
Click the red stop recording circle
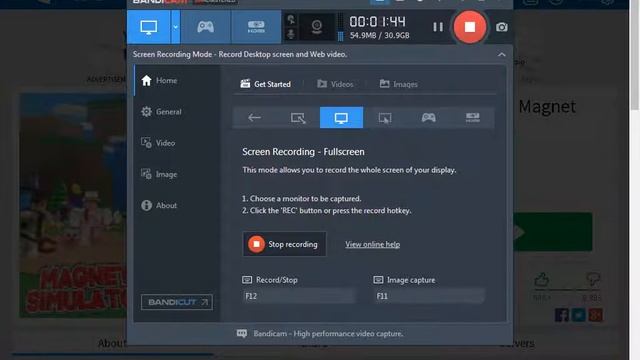470,27
